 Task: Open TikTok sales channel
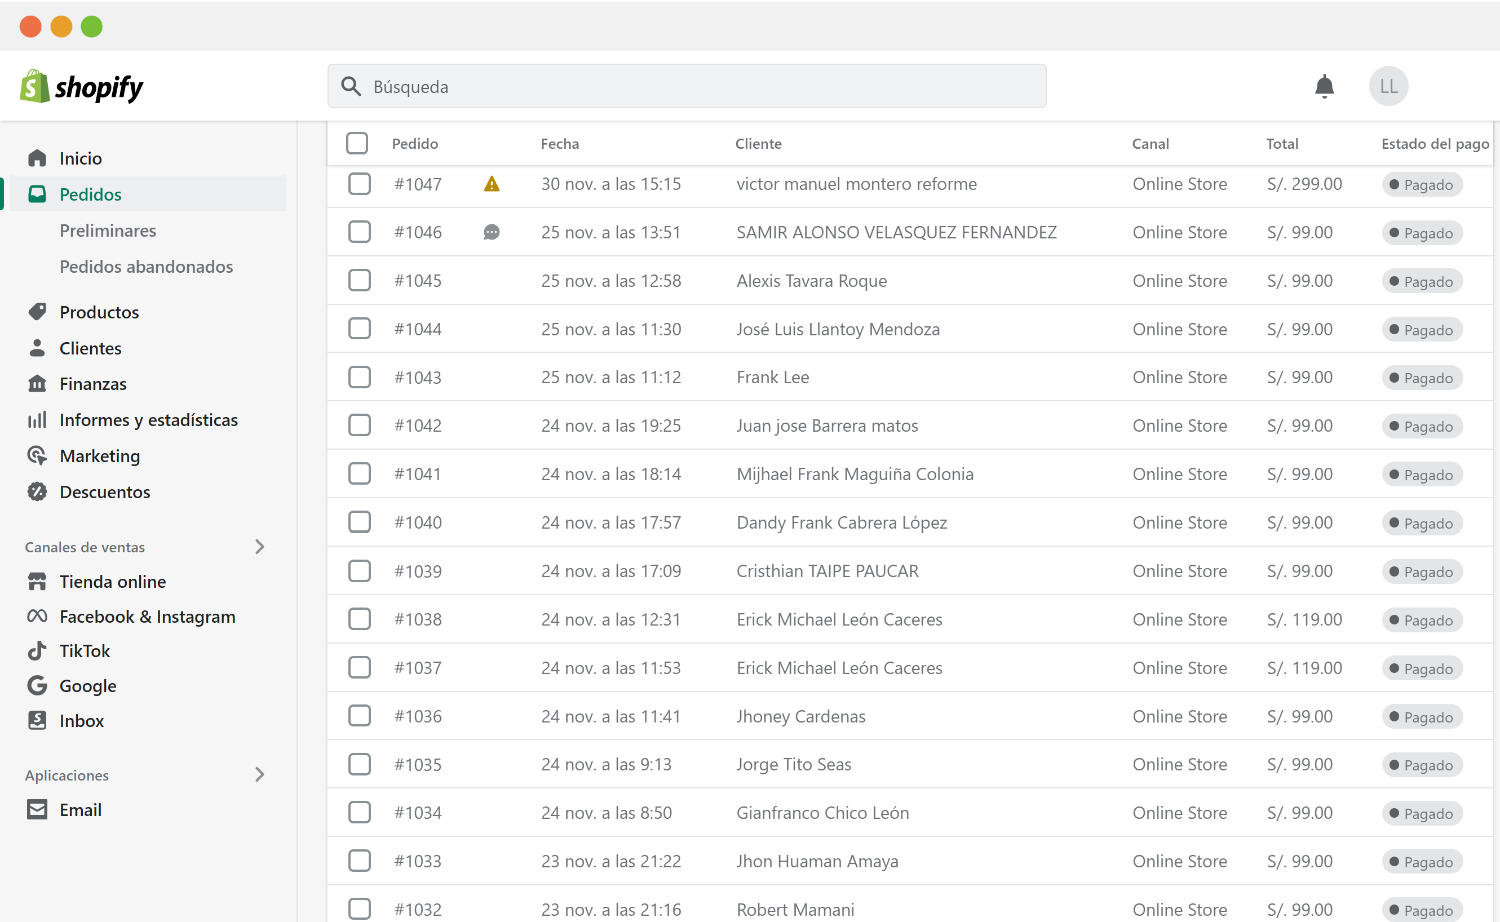tap(84, 651)
